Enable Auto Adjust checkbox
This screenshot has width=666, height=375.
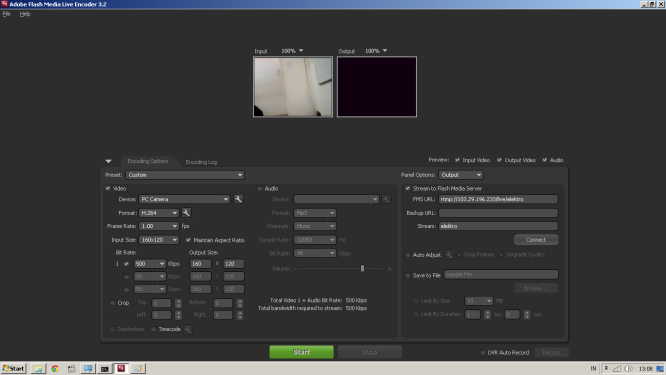408,255
